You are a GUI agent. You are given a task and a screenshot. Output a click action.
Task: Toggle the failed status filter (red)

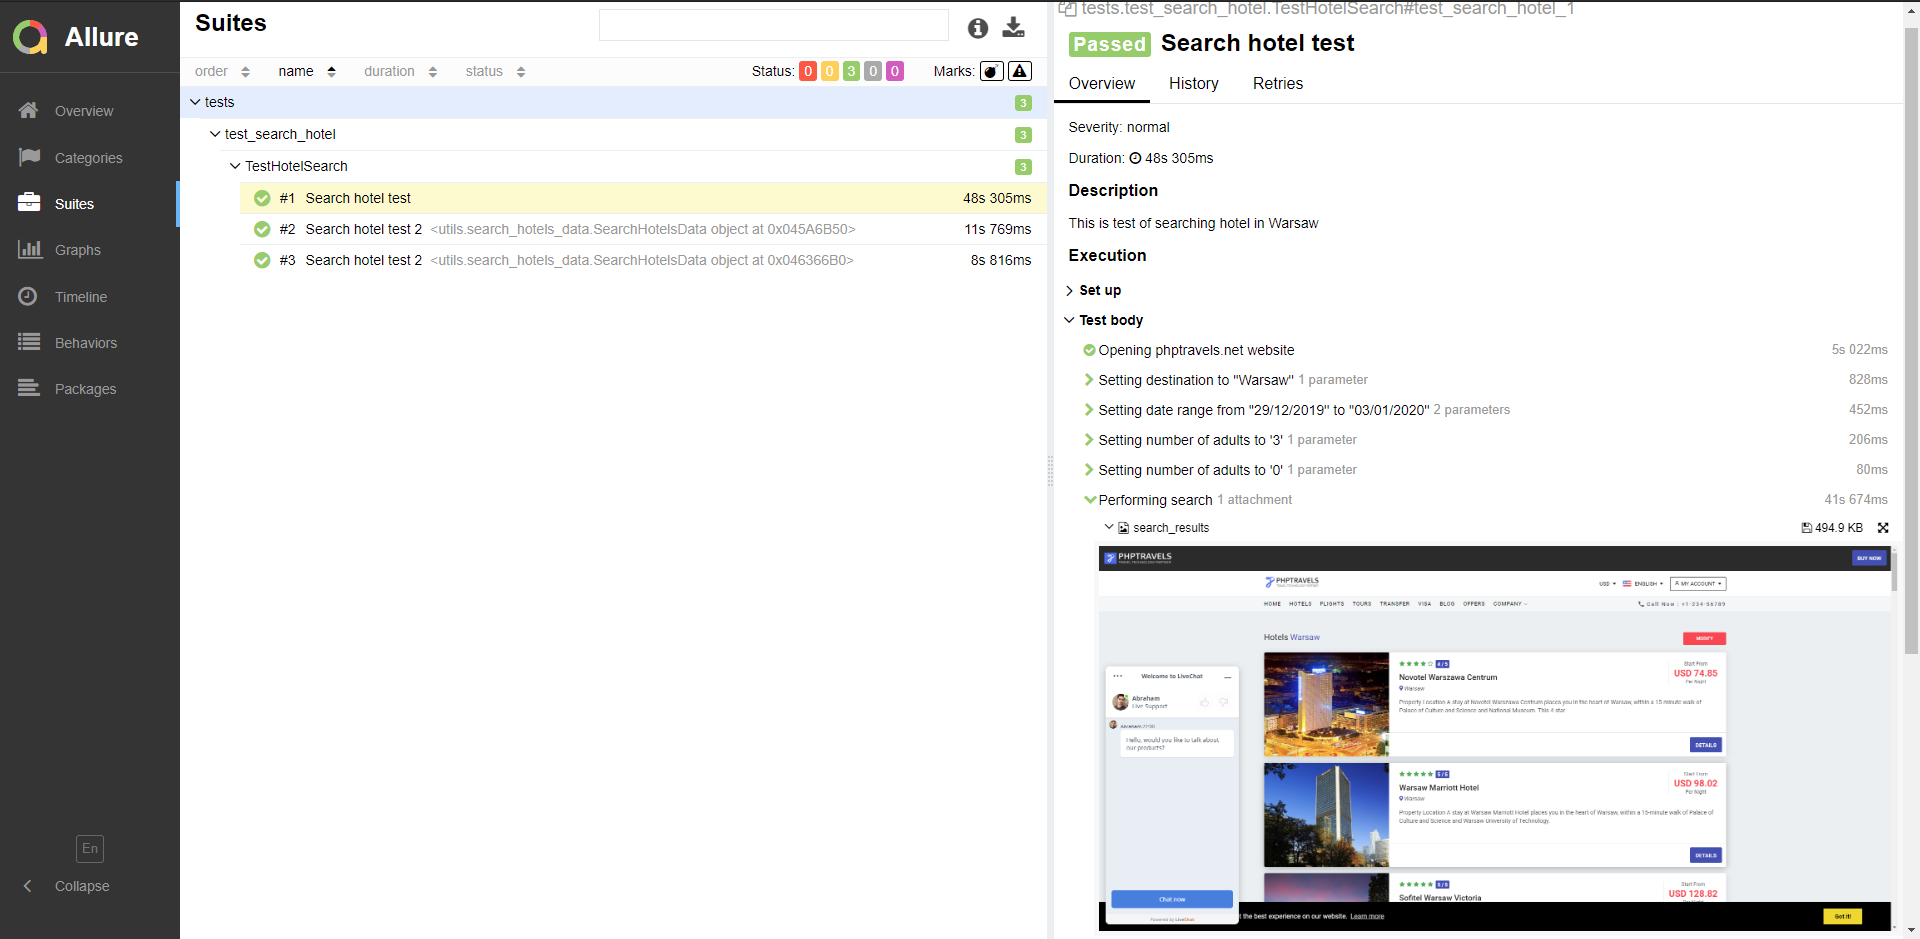(x=807, y=71)
